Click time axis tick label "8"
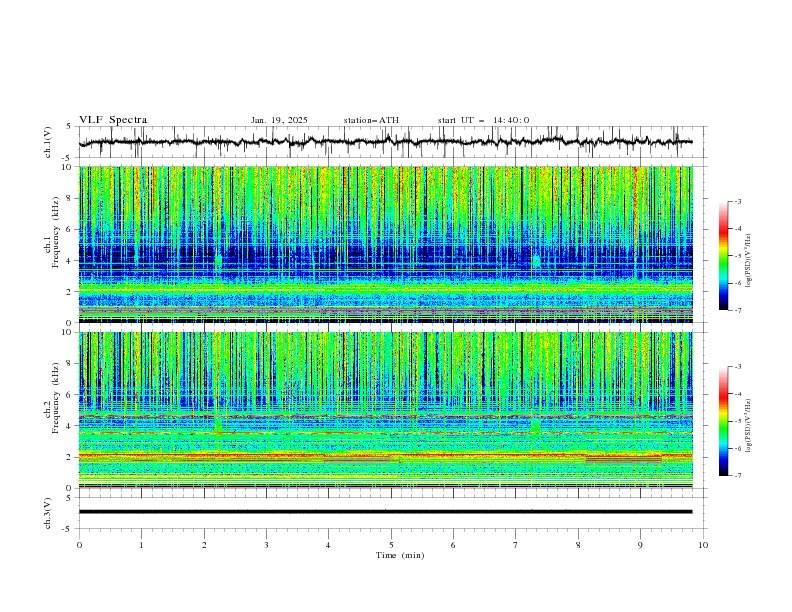Image resolution: width=792 pixels, height=612 pixels. (x=578, y=545)
